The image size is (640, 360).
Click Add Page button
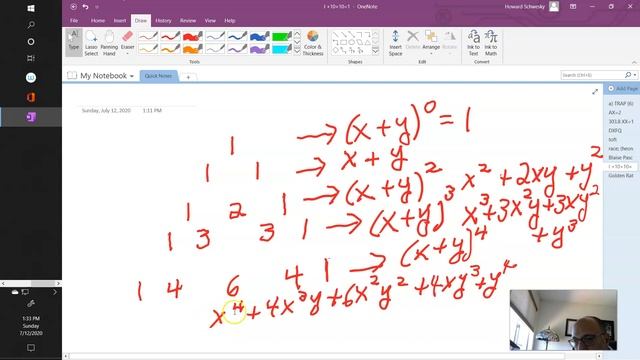(623, 89)
